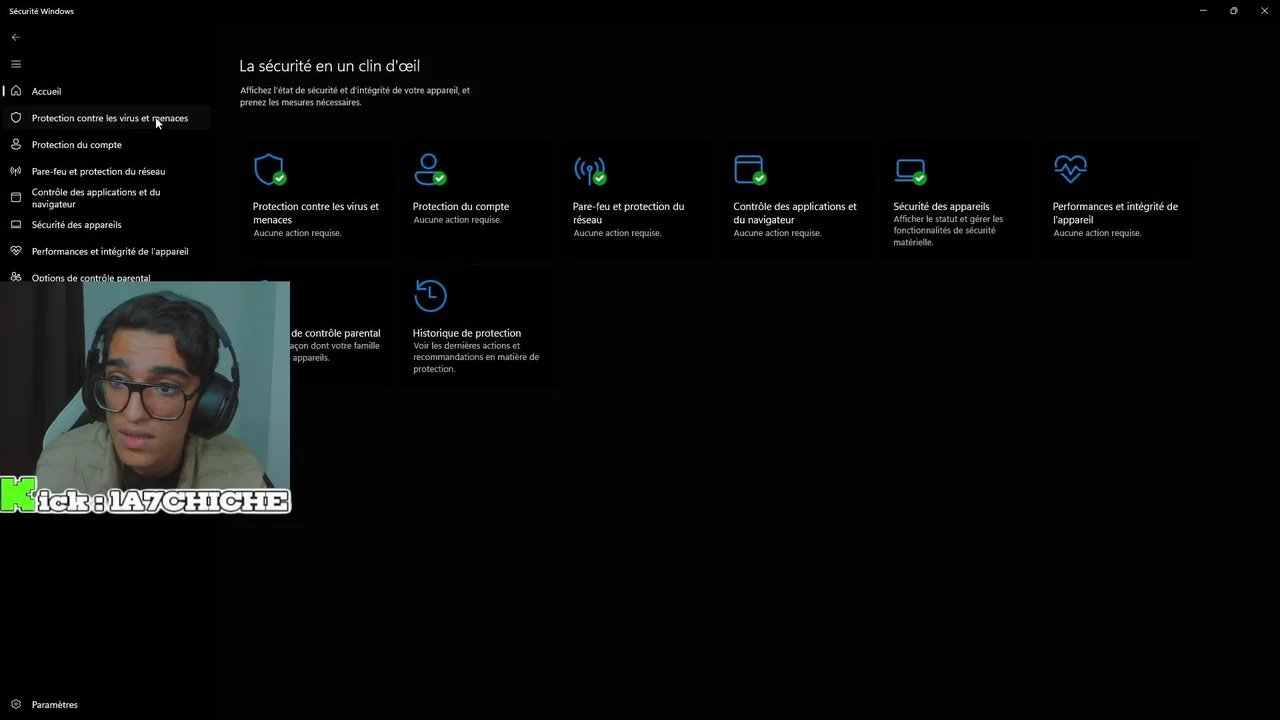Viewport: 1280px width, 720px height.
Task: Click the Accueil home icon in sidebar
Action: [x=16, y=91]
